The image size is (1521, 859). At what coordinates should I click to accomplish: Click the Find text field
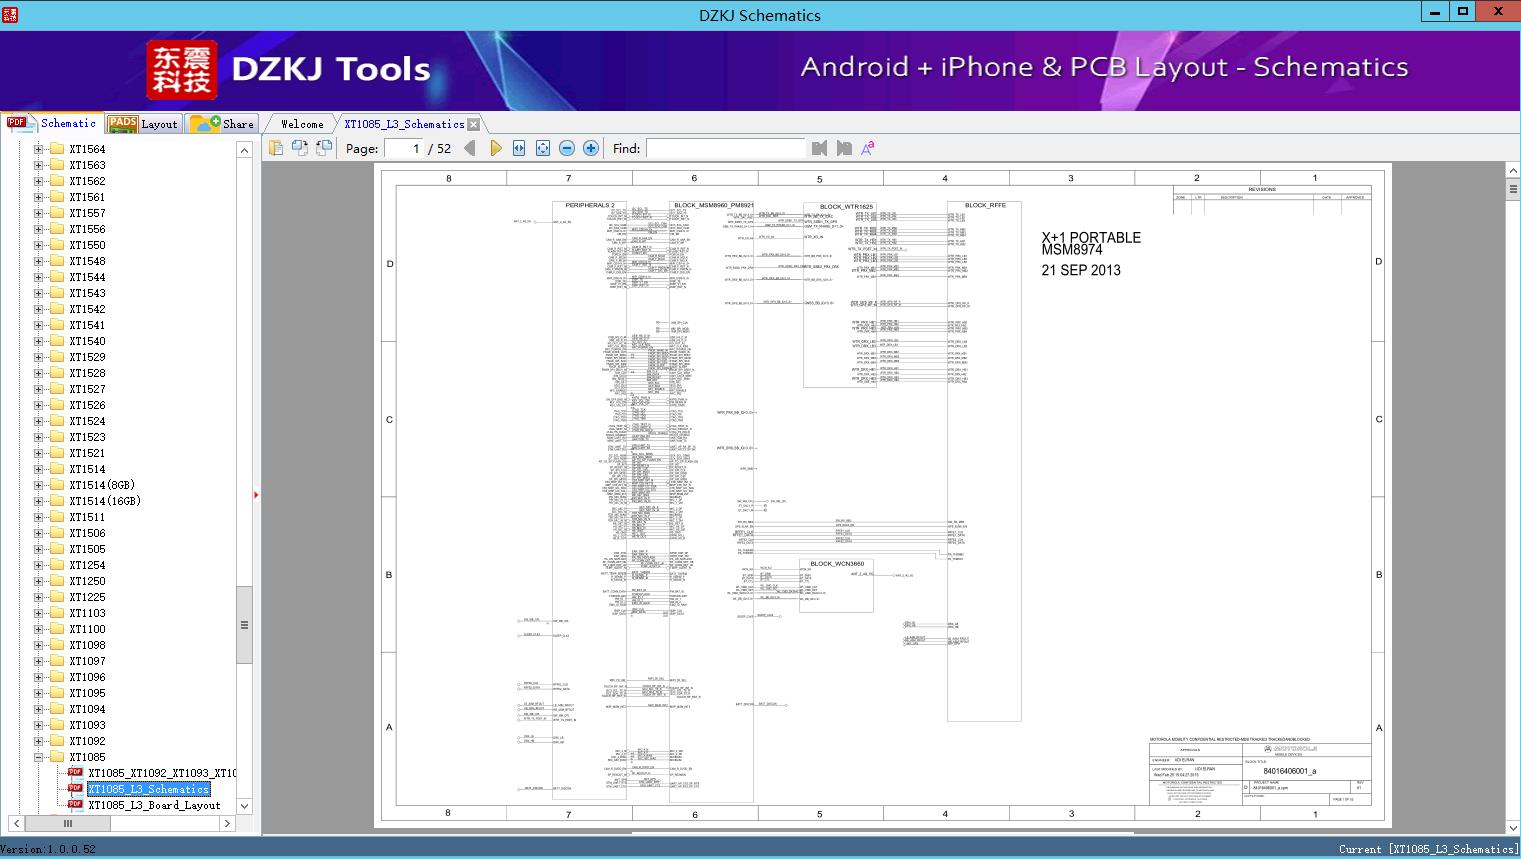coord(725,148)
